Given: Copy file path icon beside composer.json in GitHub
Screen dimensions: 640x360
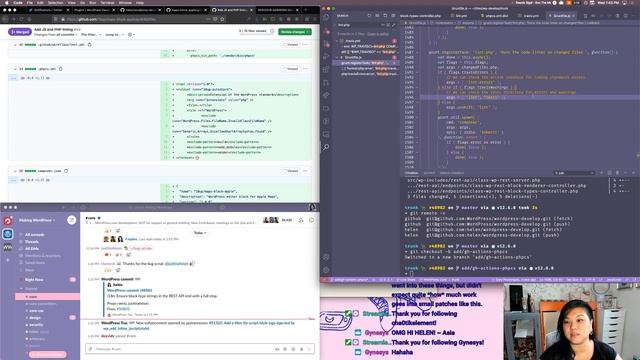Looking at the screenshot, I should [66, 171].
